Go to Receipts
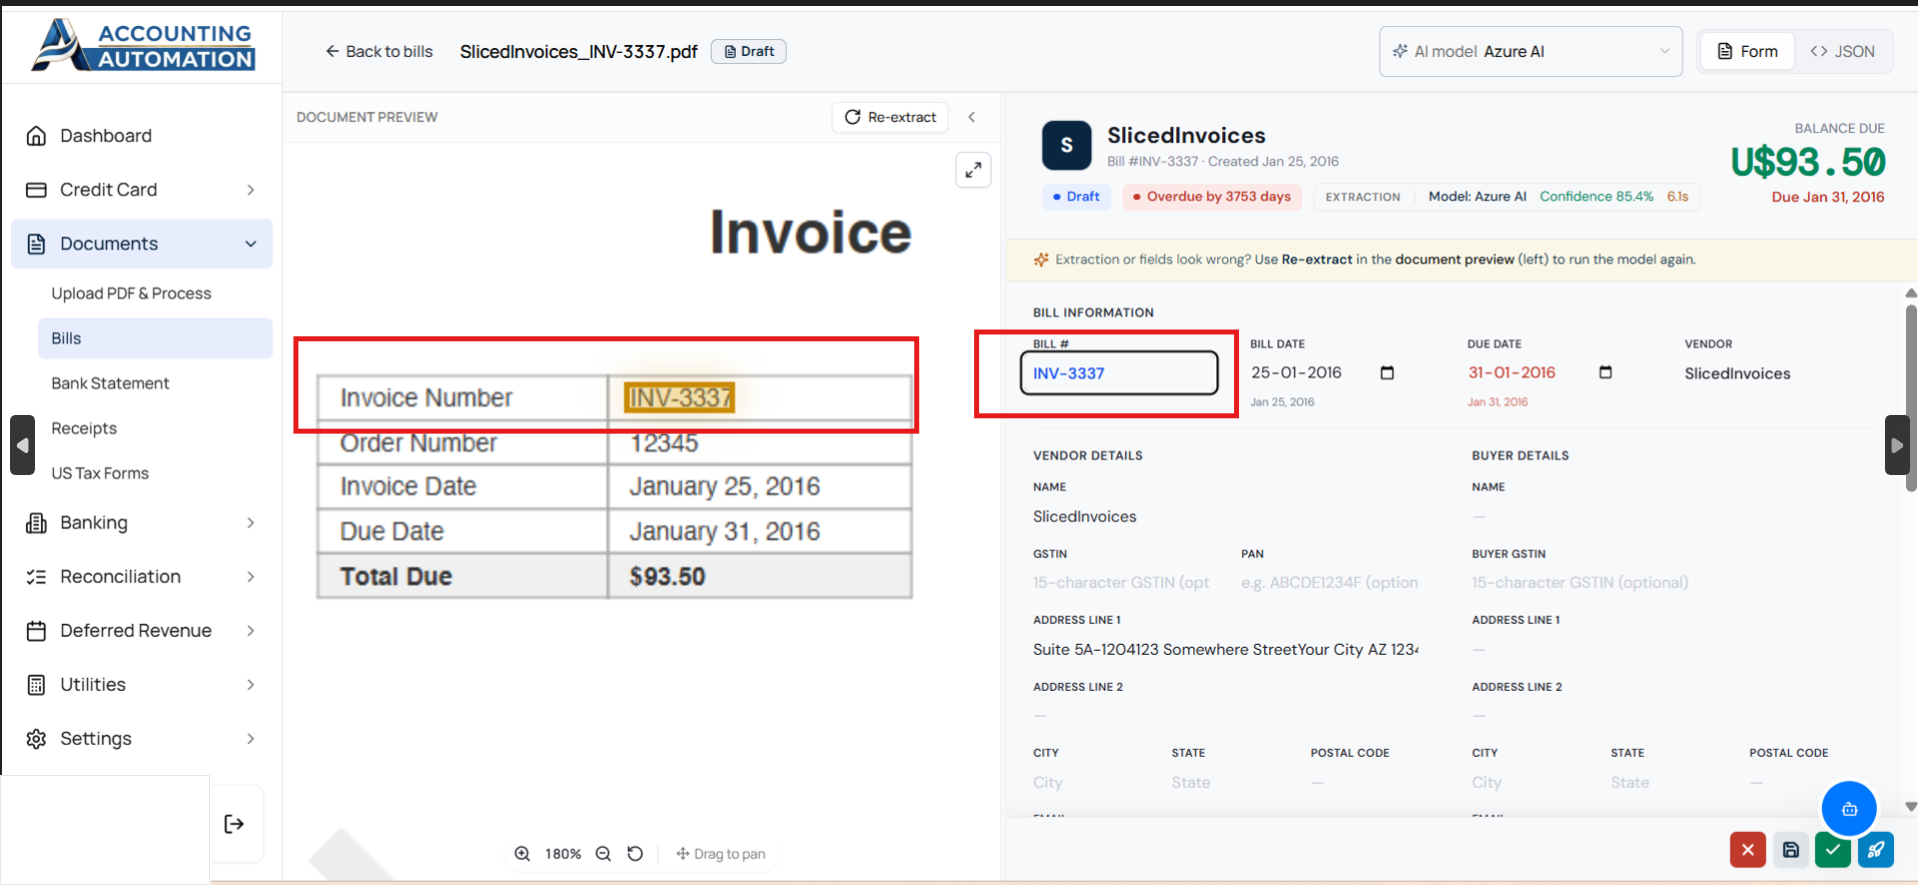Viewport: 1918px width, 885px height. [84, 428]
